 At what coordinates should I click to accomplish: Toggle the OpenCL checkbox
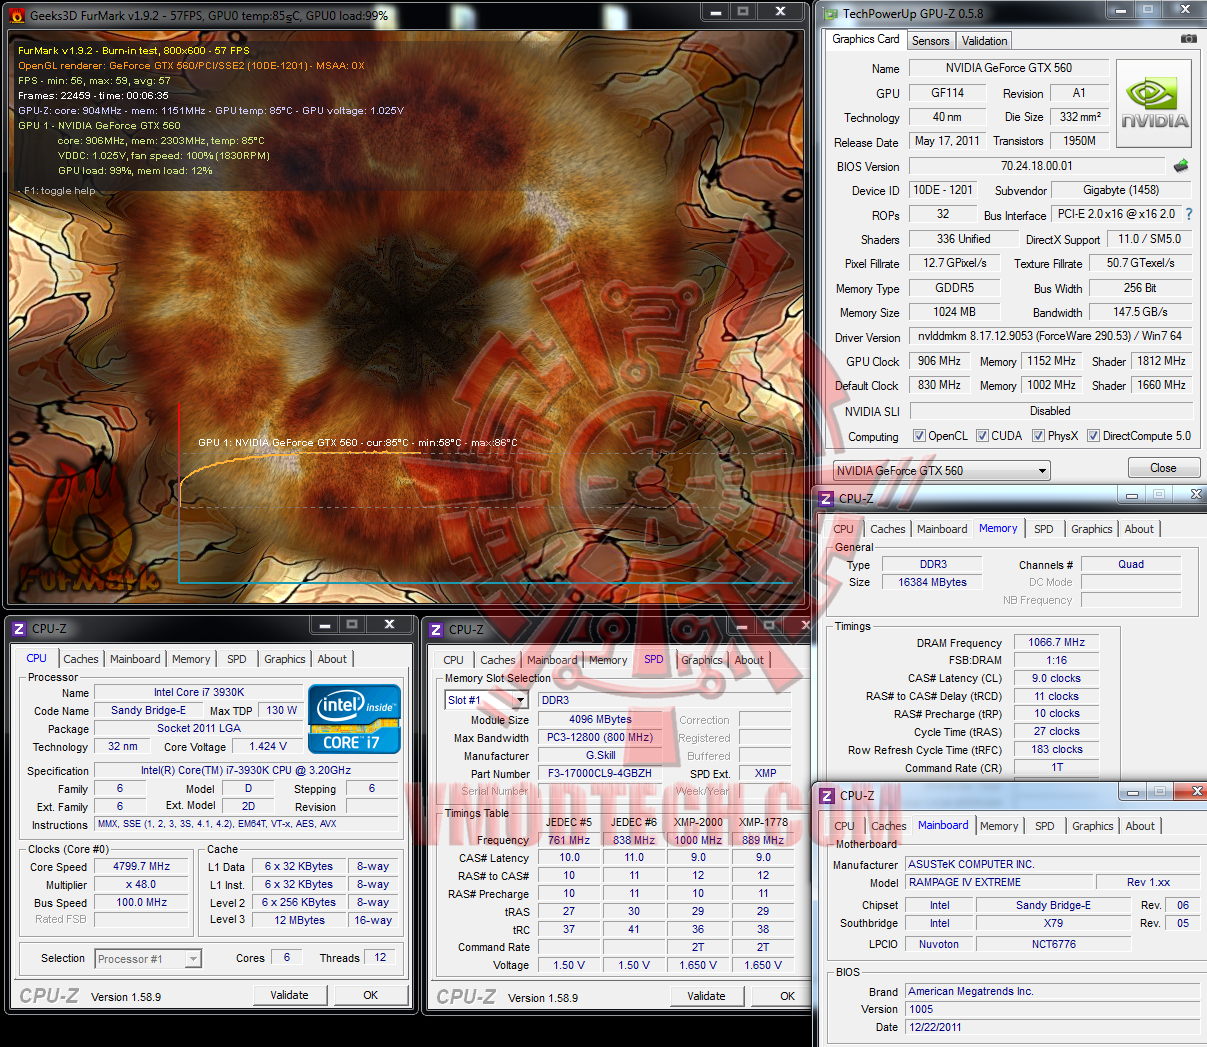click(x=919, y=436)
